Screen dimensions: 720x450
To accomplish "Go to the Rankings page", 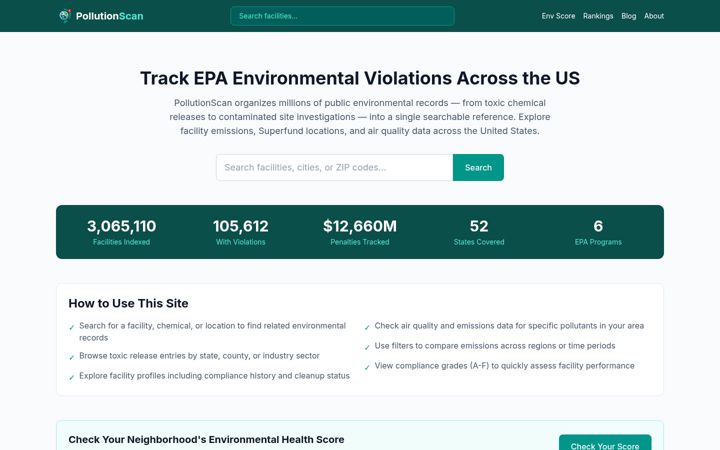I will (598, 16).
